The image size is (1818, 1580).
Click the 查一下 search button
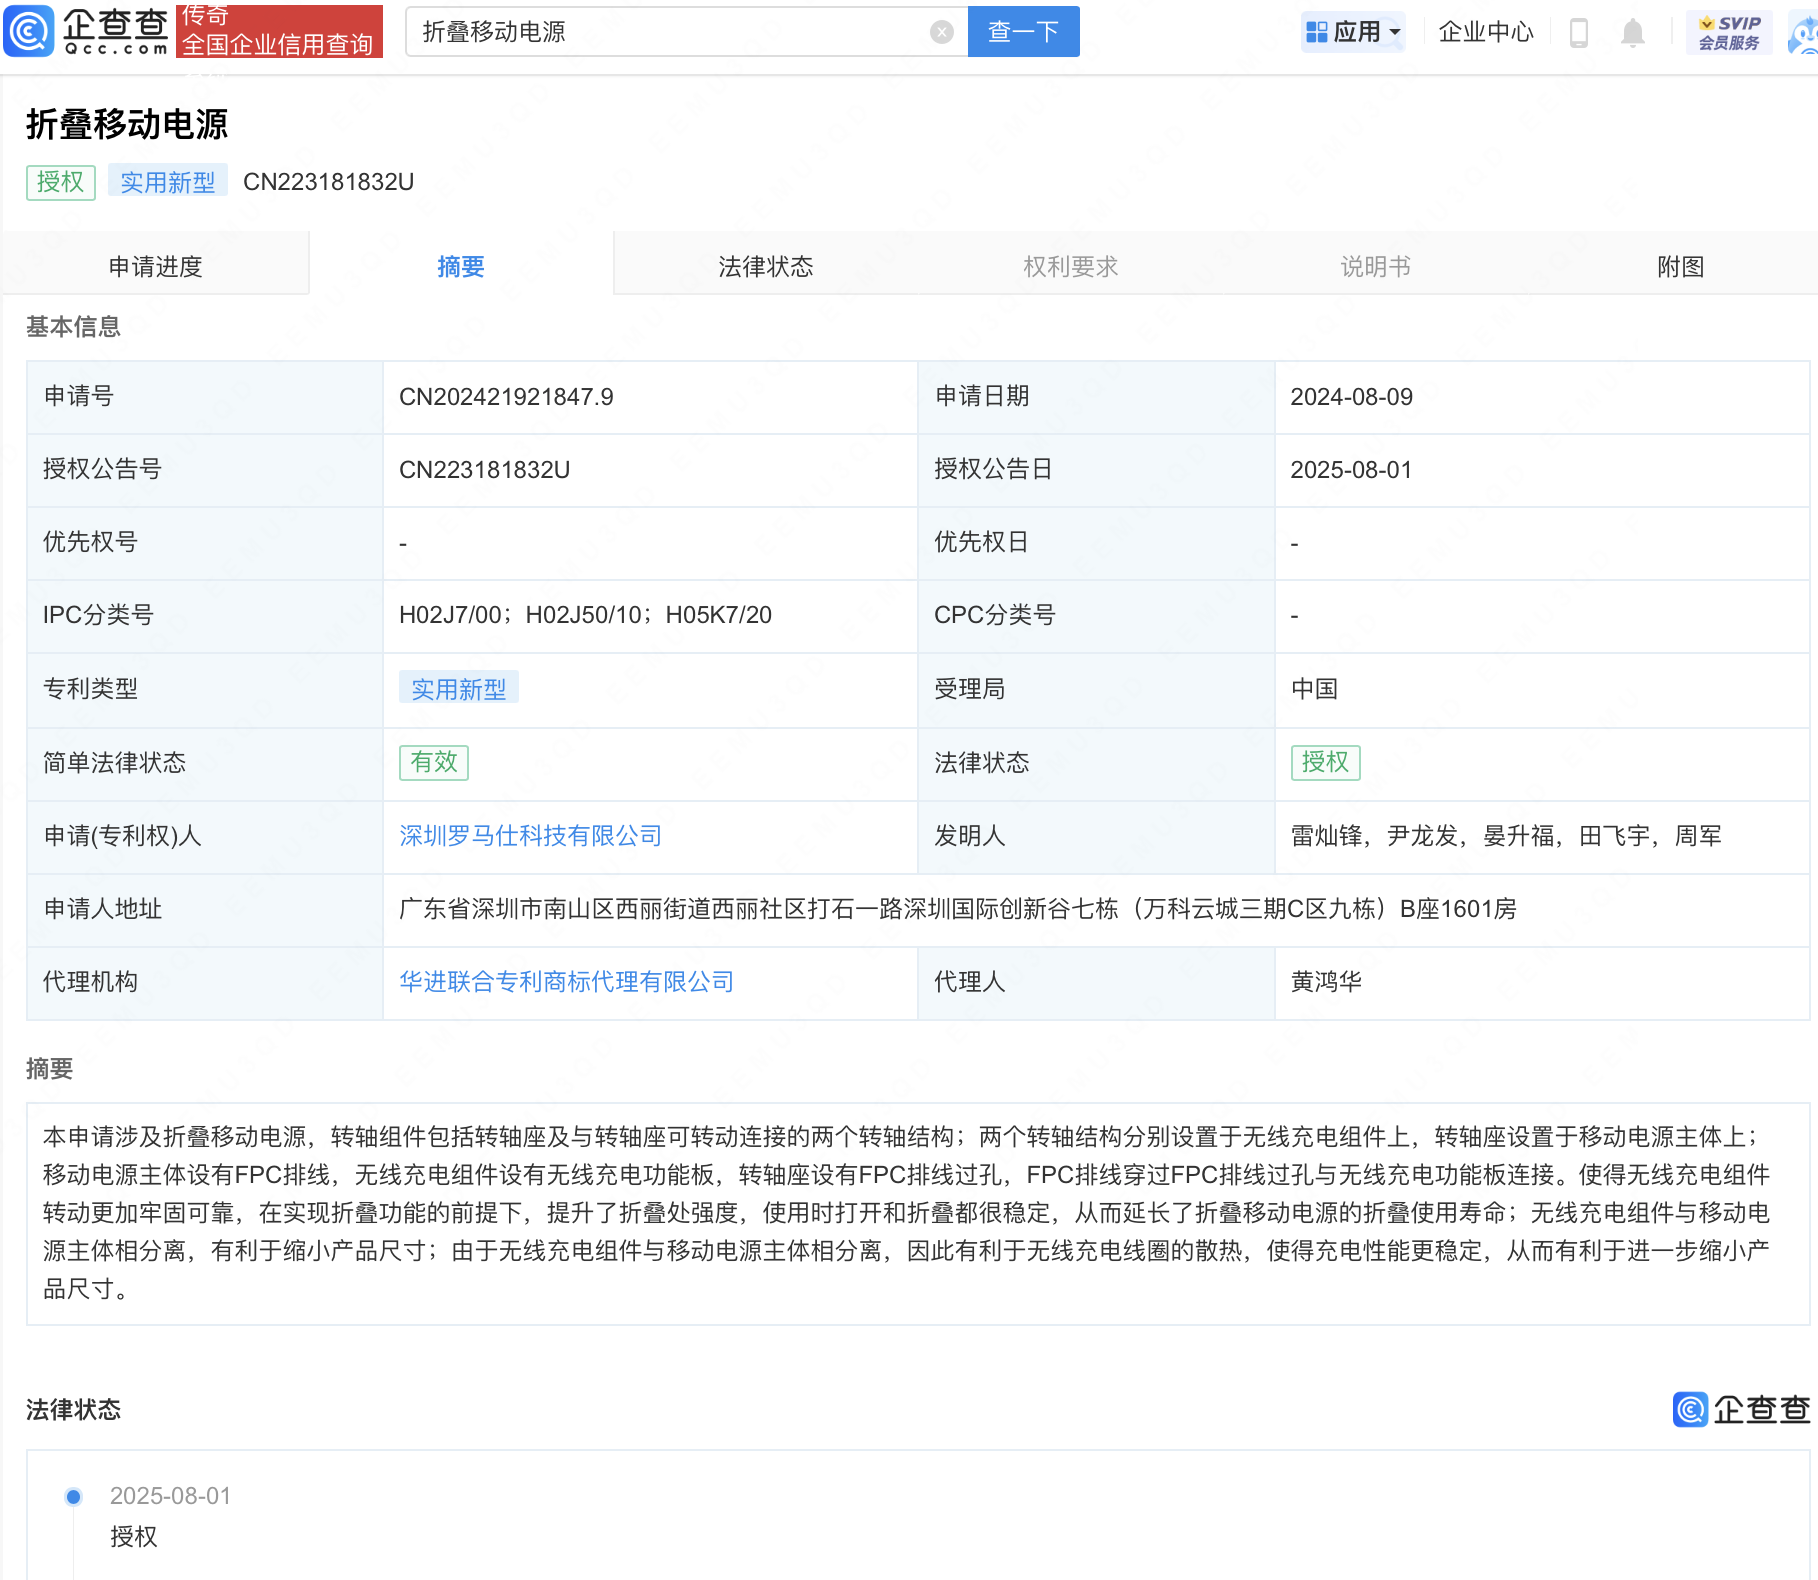click(x=1023, y=32)
